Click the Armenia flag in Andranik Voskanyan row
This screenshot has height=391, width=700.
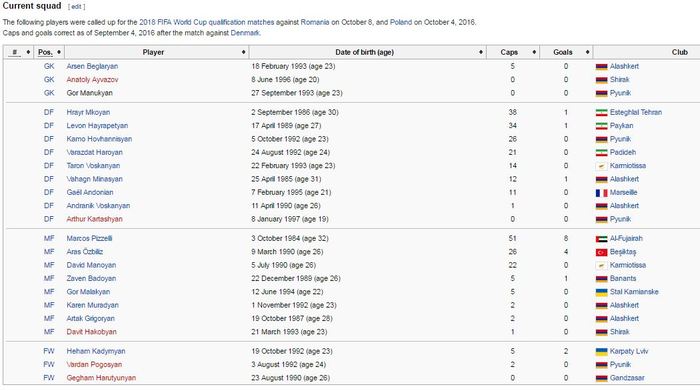click(601, 206)
